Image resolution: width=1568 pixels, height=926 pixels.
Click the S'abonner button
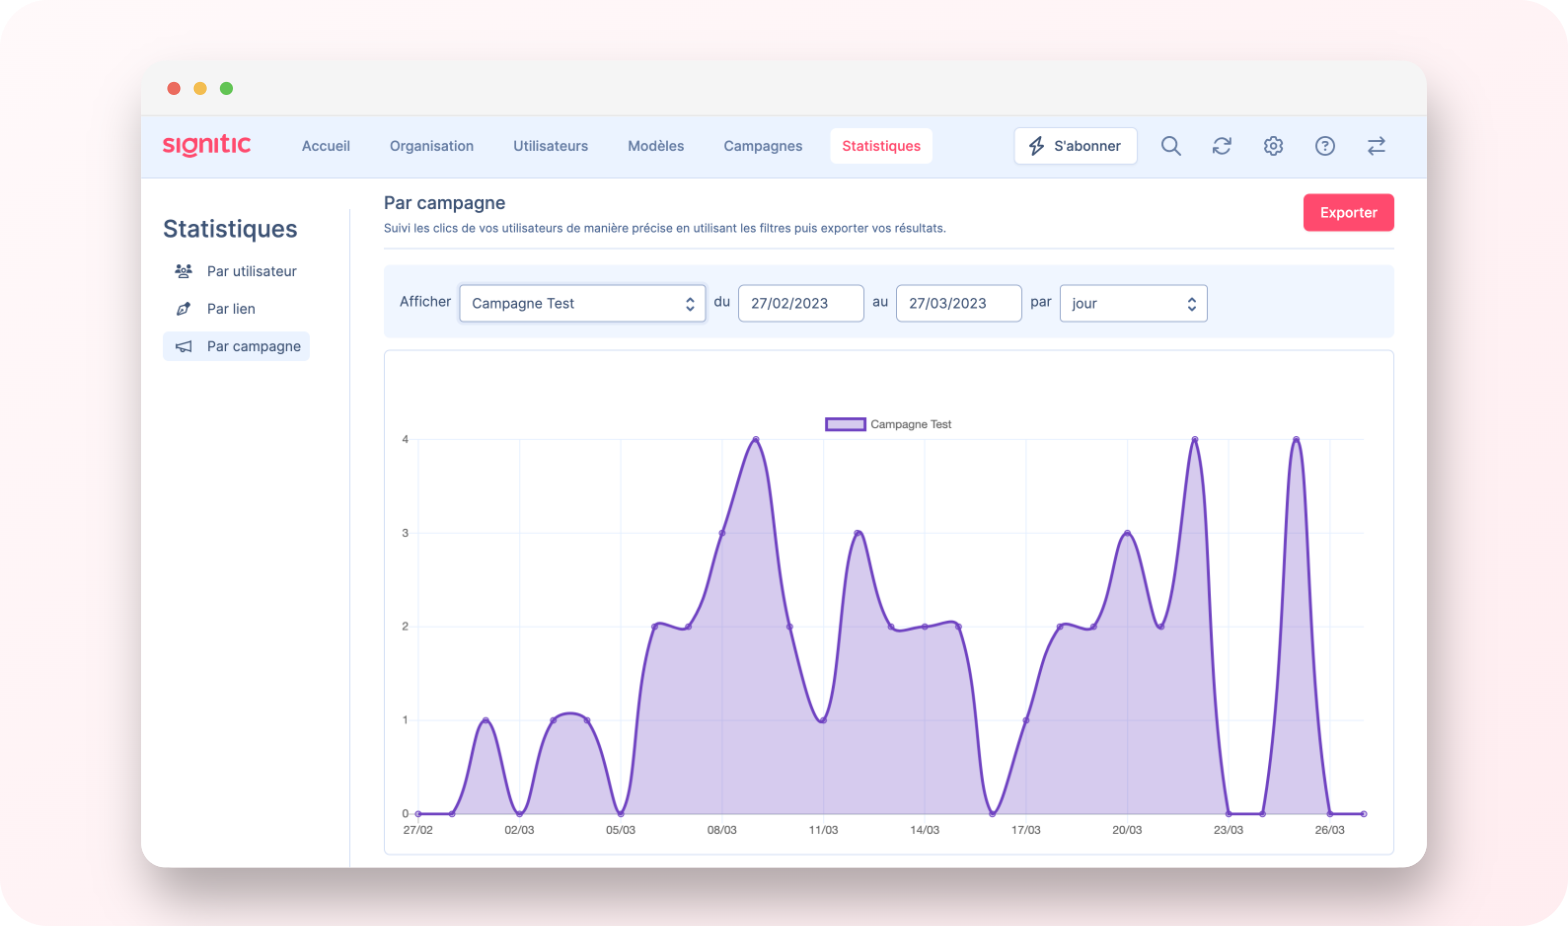coord(1076,146)
